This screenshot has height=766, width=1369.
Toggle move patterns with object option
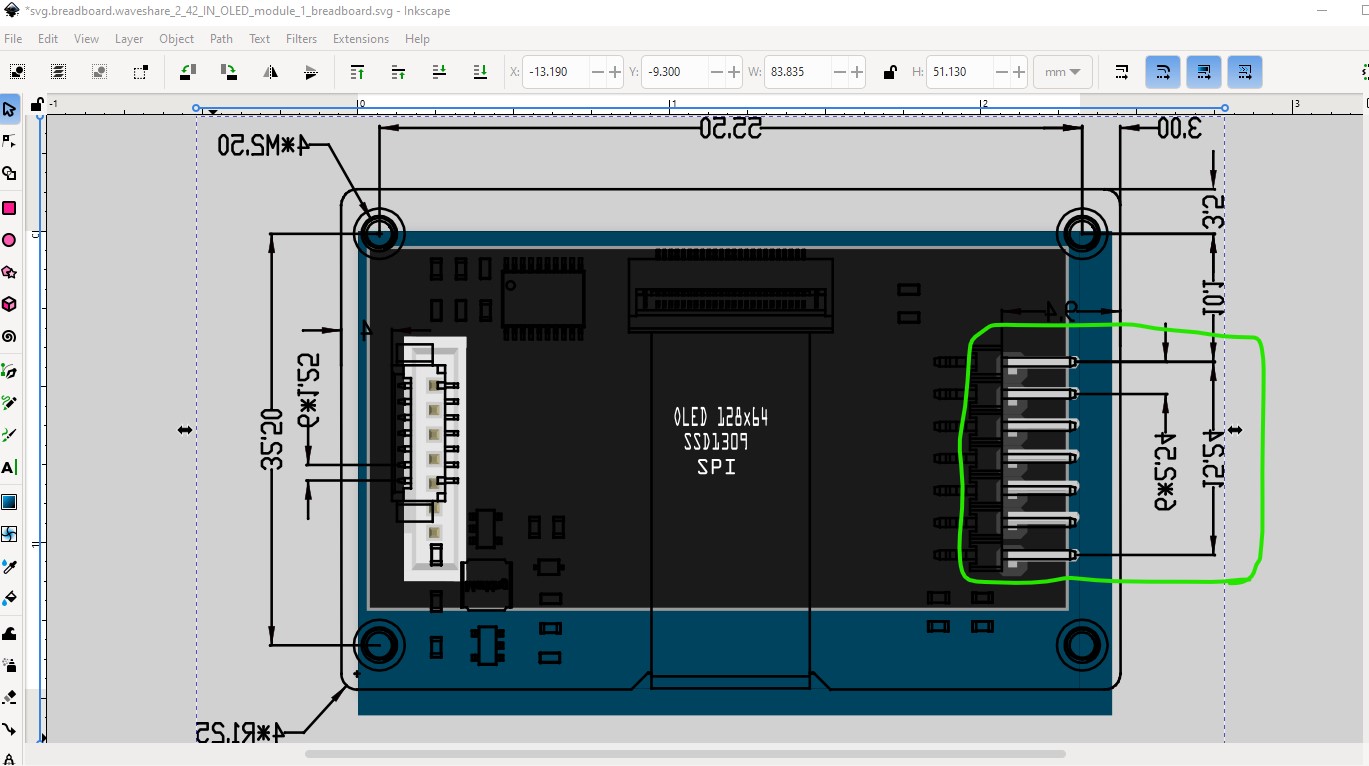[1245, 72]
